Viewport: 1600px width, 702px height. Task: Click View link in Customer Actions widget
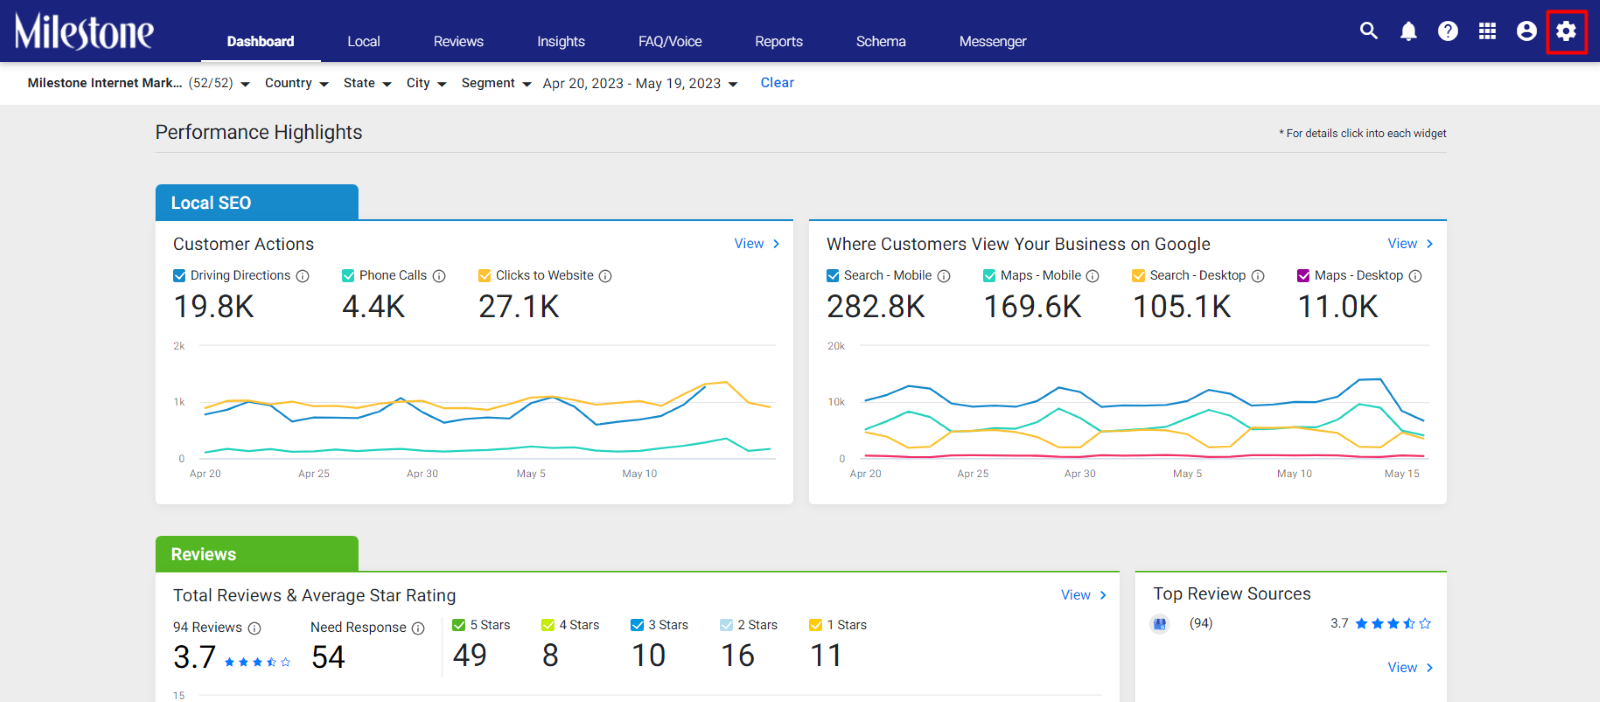tap(757, 243)
